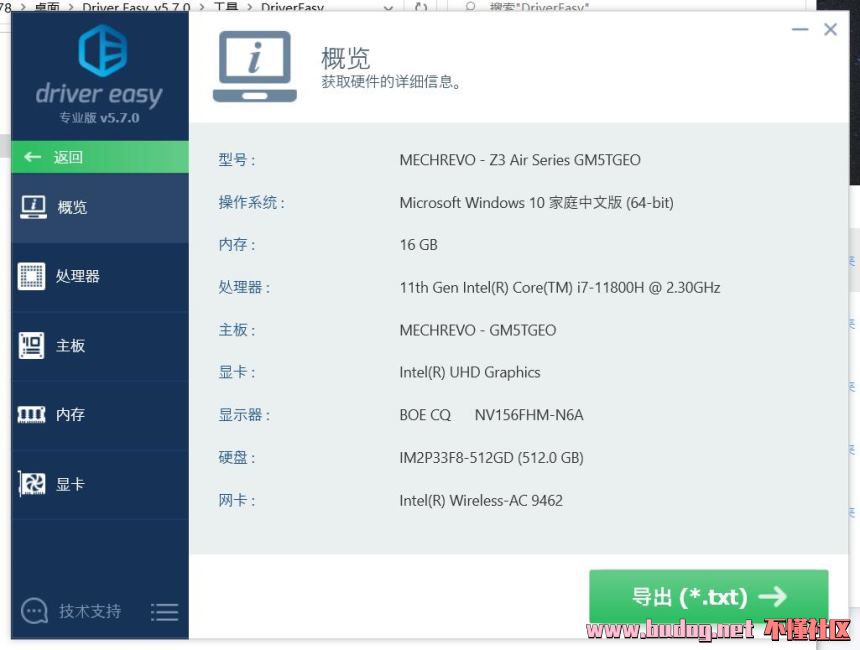Click the 内存 row label in the overview

(x=237, y=245)
